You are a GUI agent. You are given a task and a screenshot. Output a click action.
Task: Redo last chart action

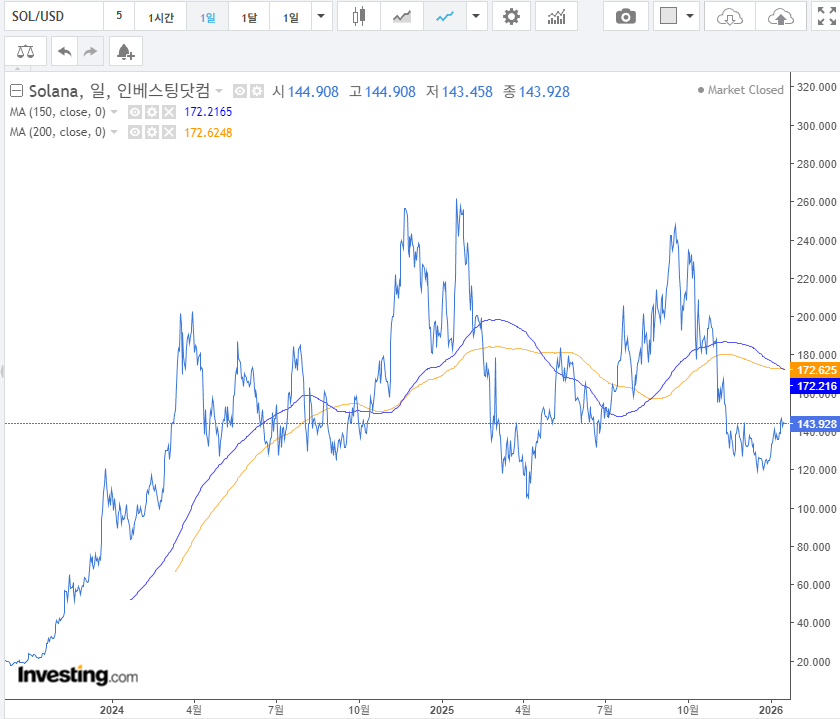[91, 51]
